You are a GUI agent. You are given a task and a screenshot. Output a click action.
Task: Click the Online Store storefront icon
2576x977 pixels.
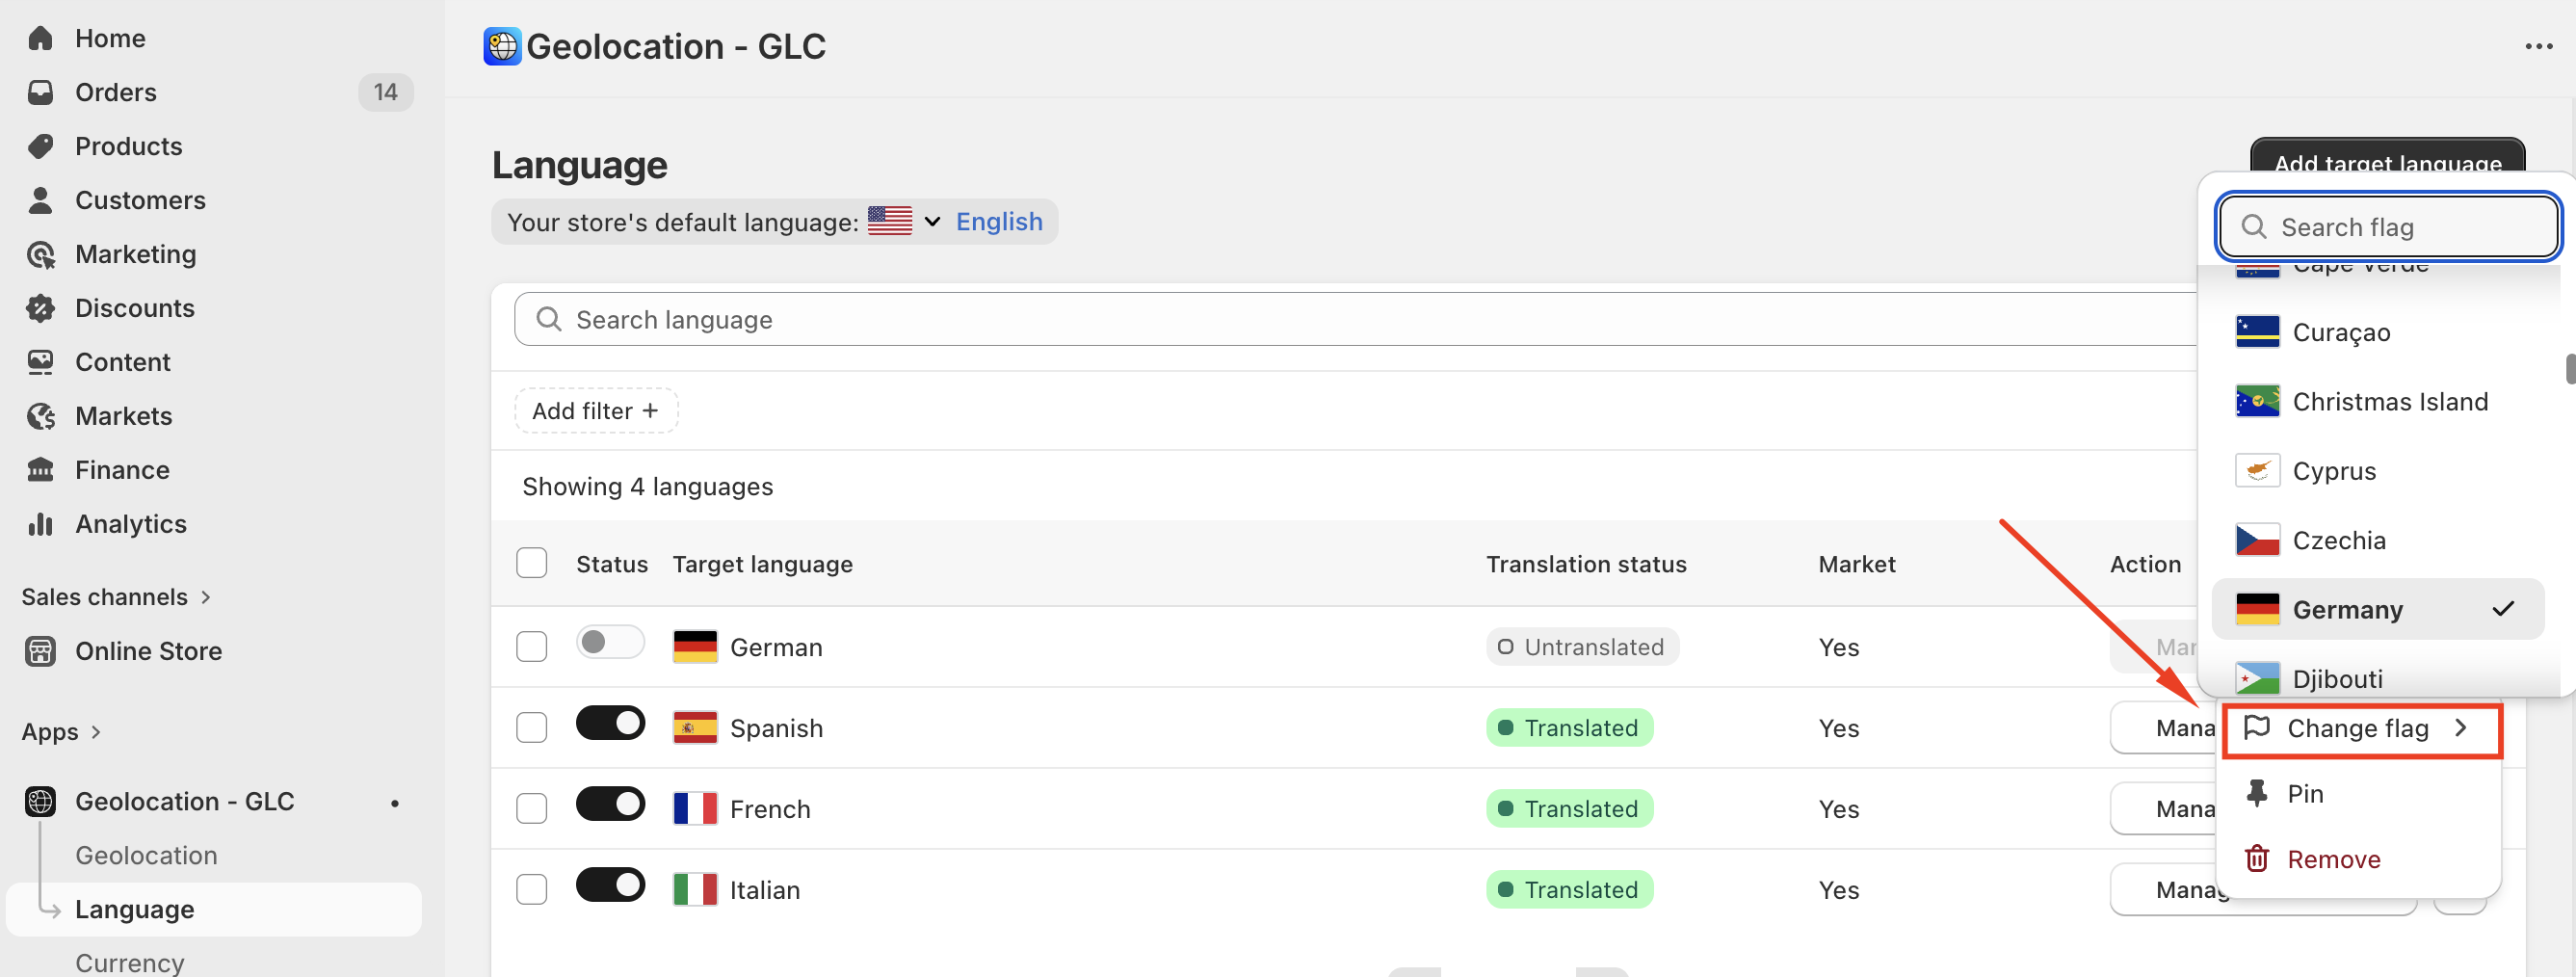point(40,651)
